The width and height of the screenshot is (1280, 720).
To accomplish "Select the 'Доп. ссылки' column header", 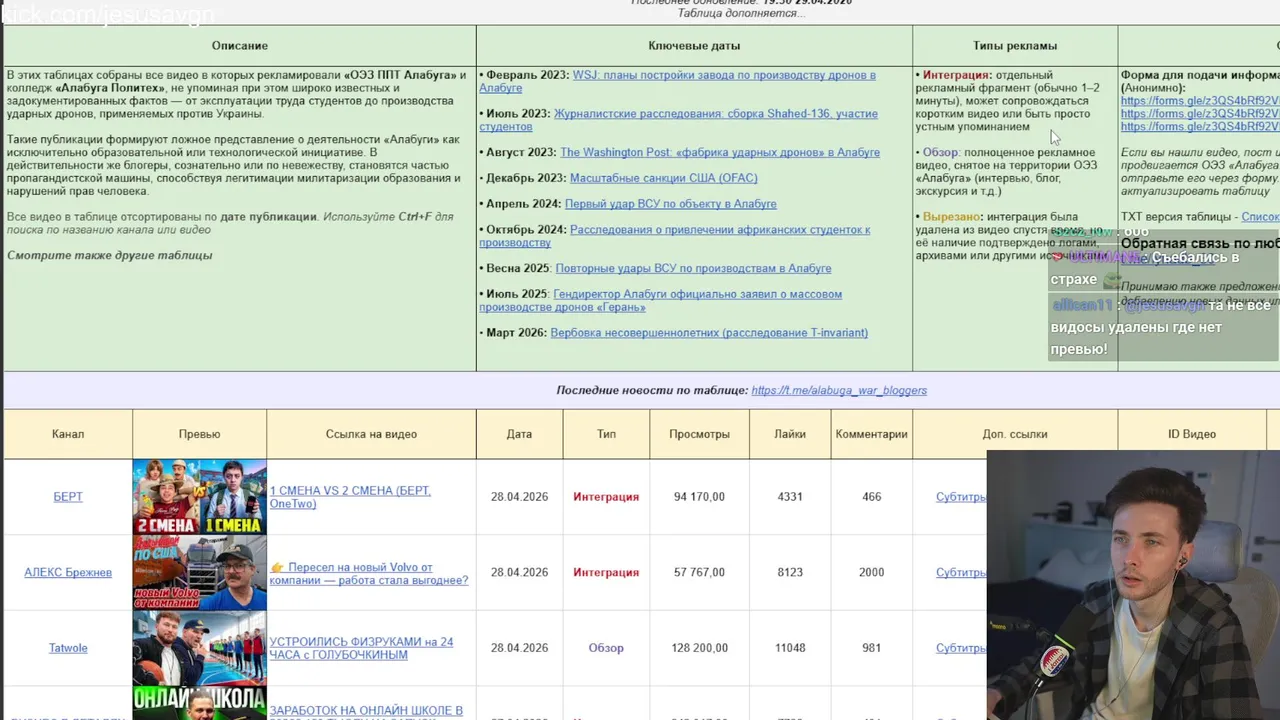I will [1015, 434].
